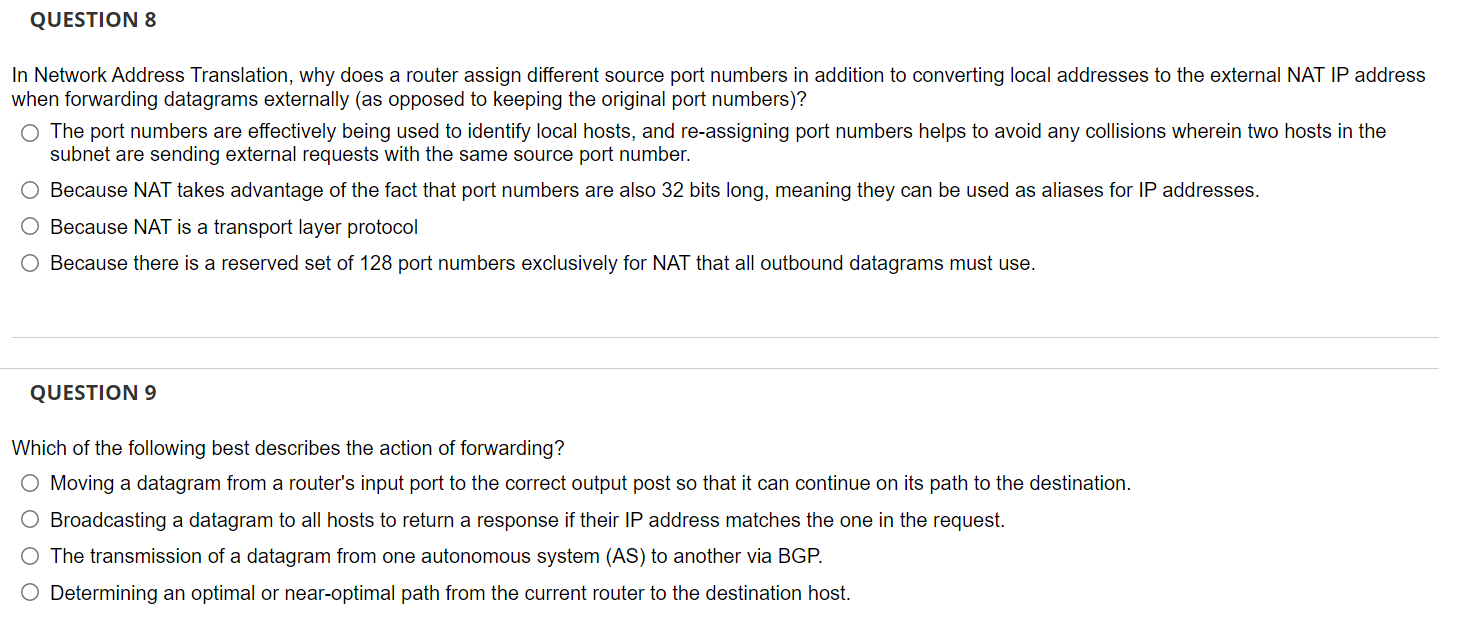Pick radio button 'NAT is a transport layer protocol'
Image resolution: width=1460 pixels, height=636 pixels.
pos(31,228)
